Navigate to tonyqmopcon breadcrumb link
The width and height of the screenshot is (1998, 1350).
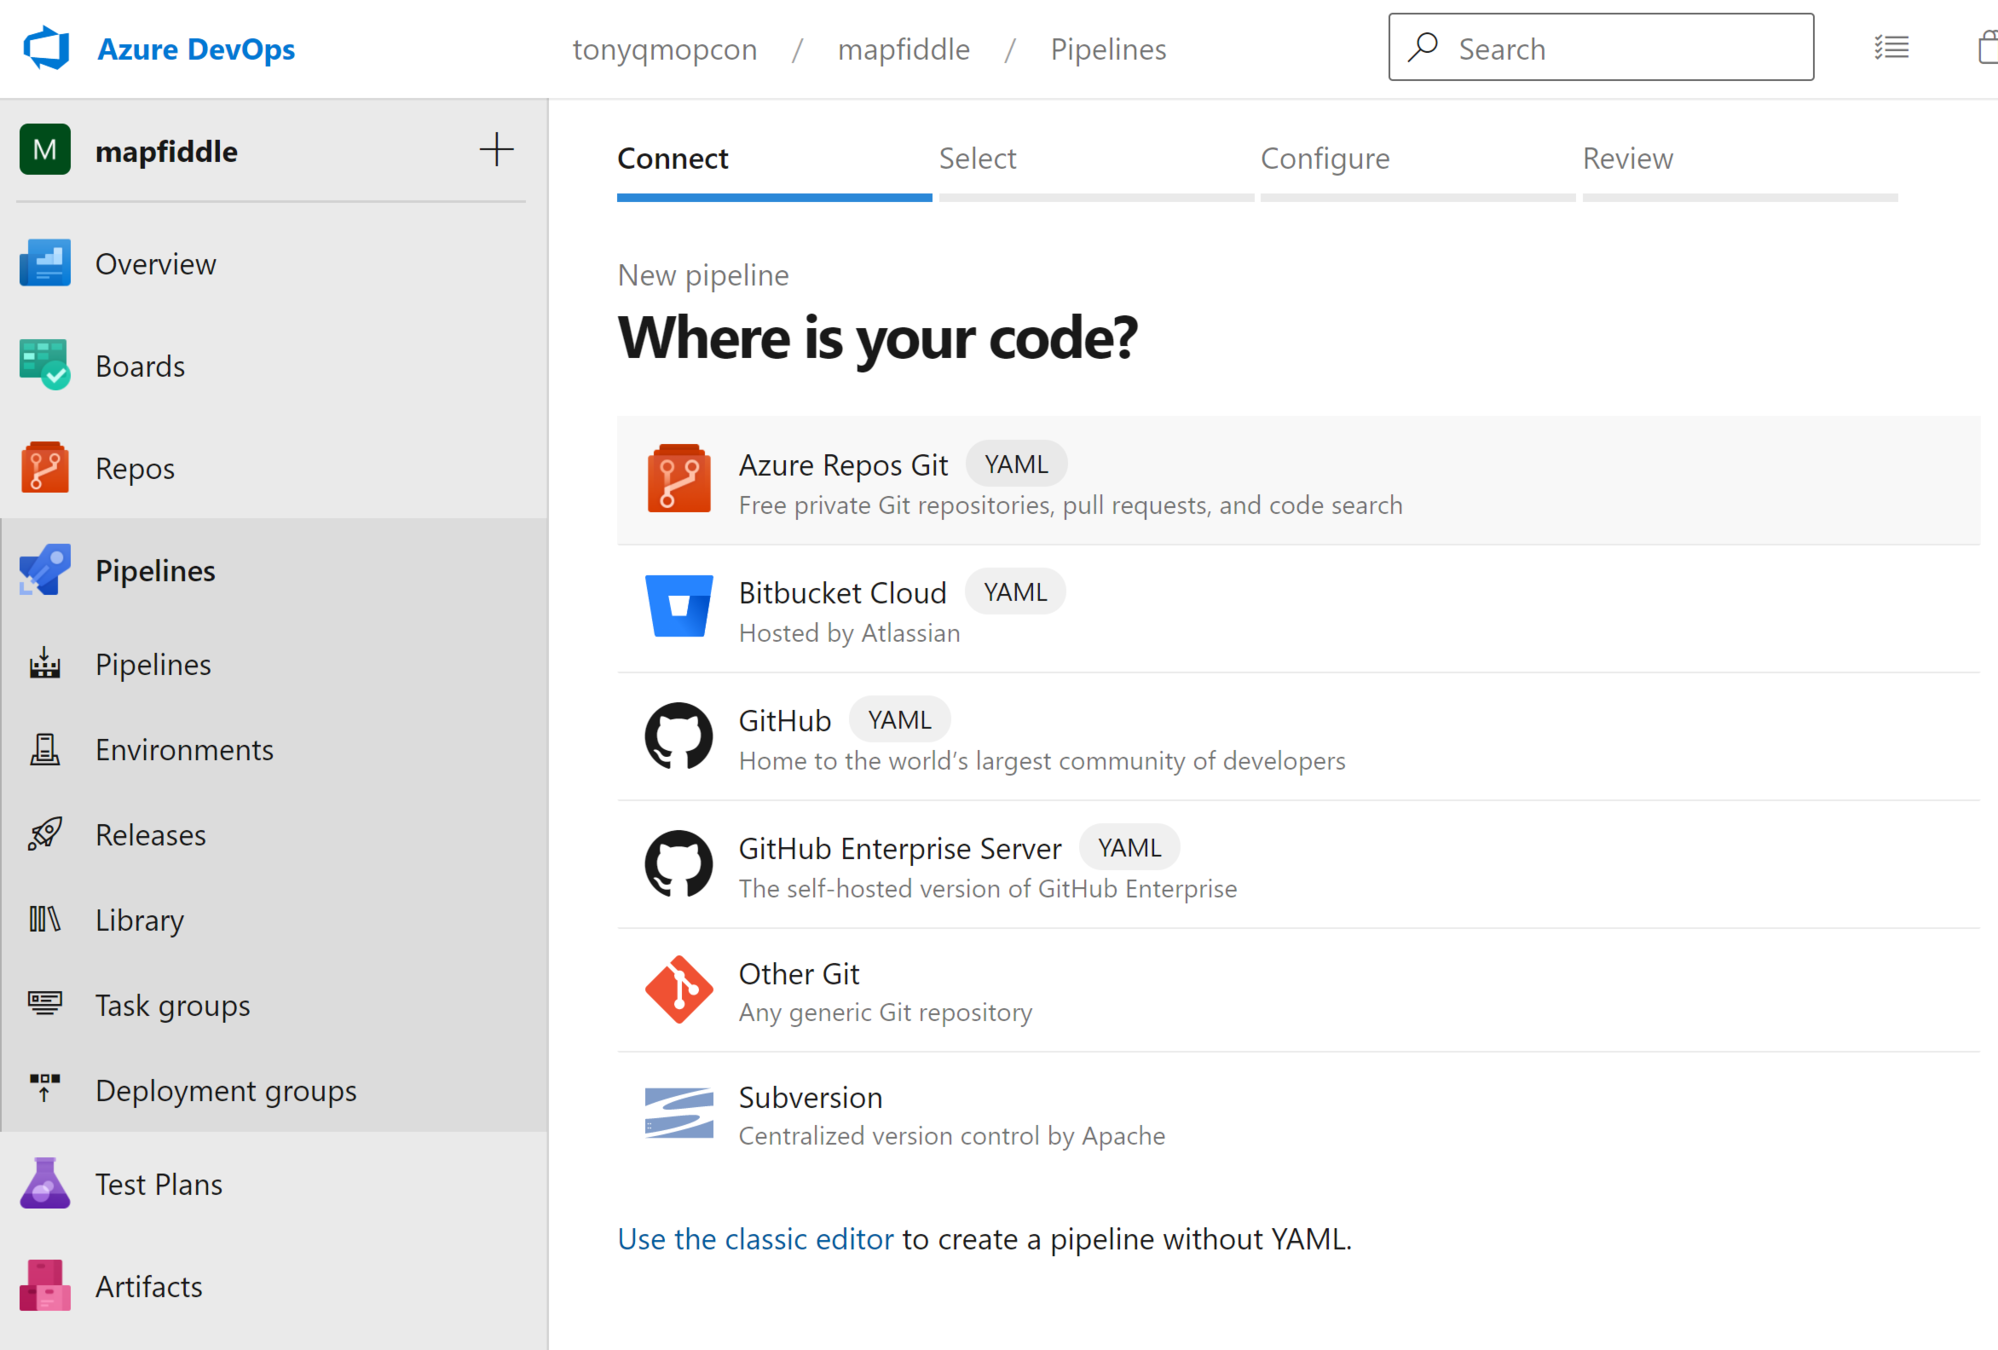664,49
